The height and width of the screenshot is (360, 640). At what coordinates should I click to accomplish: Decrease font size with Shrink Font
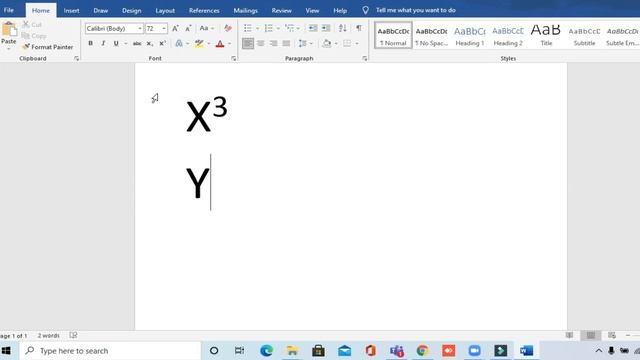(188, 28)
